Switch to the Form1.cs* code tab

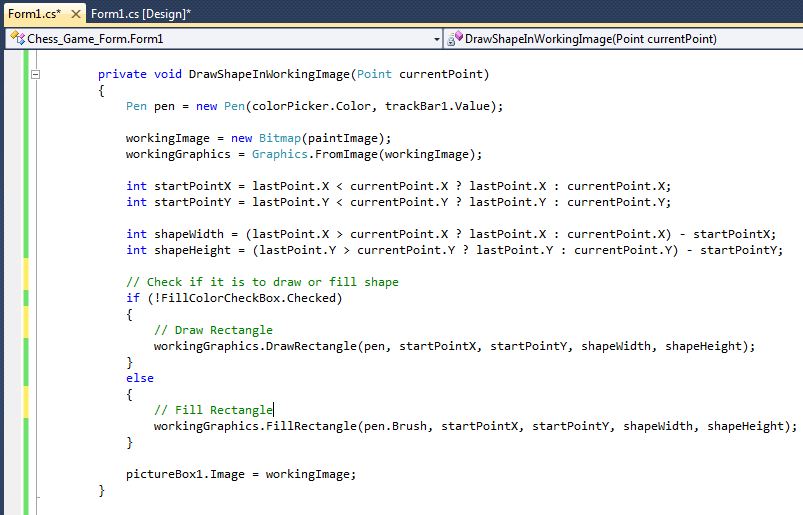(34, 14)
